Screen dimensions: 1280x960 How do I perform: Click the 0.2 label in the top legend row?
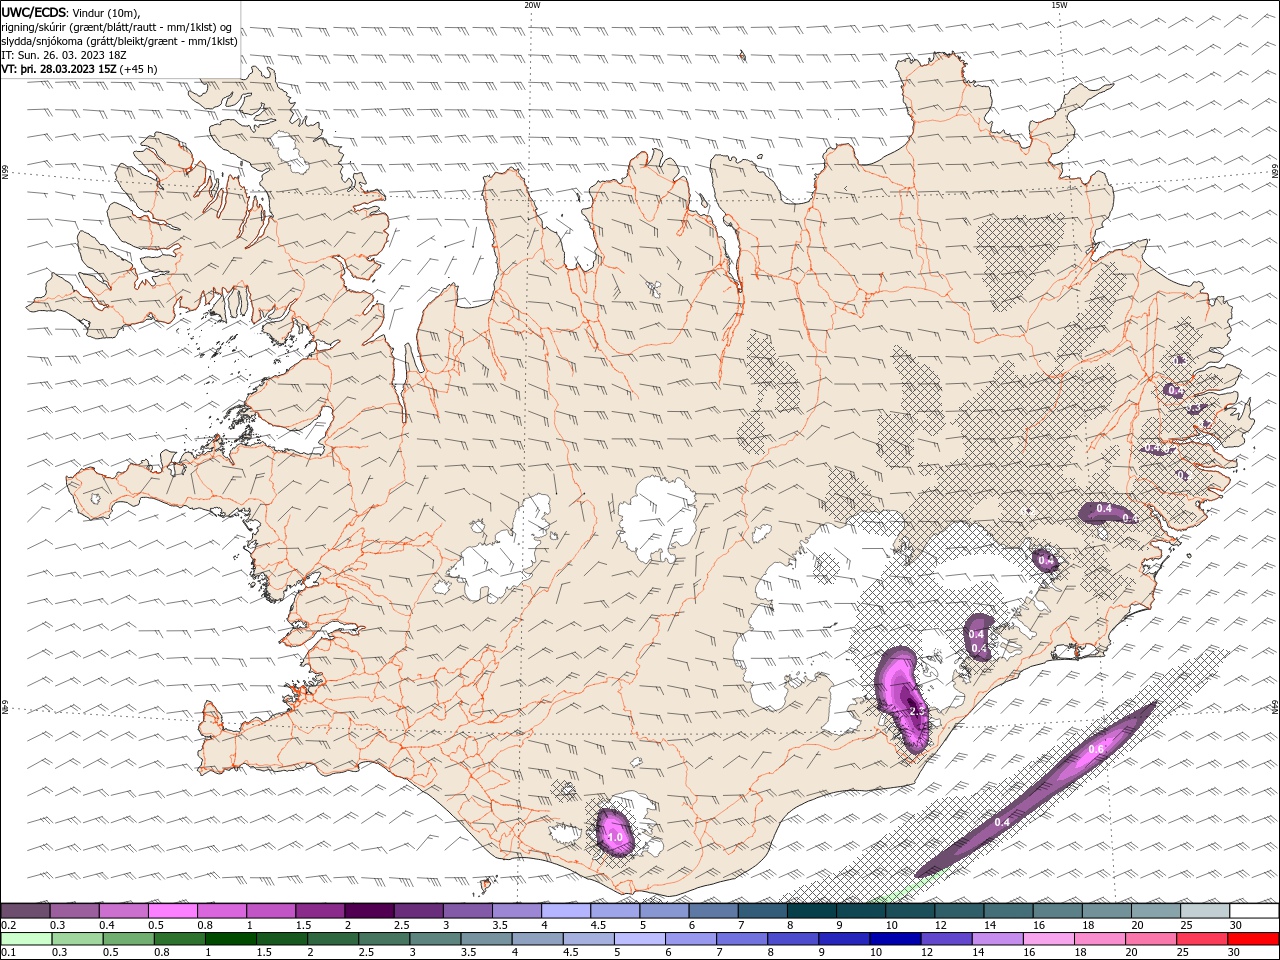point(8,925)
